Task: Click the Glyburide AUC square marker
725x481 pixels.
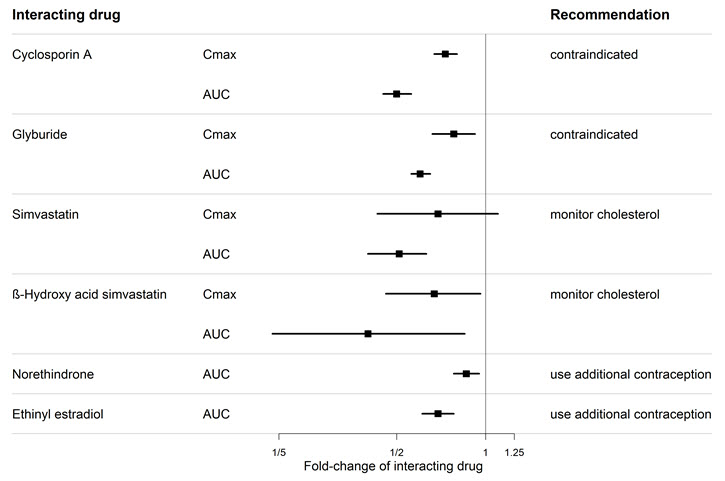Action: [x=420, y=174]
